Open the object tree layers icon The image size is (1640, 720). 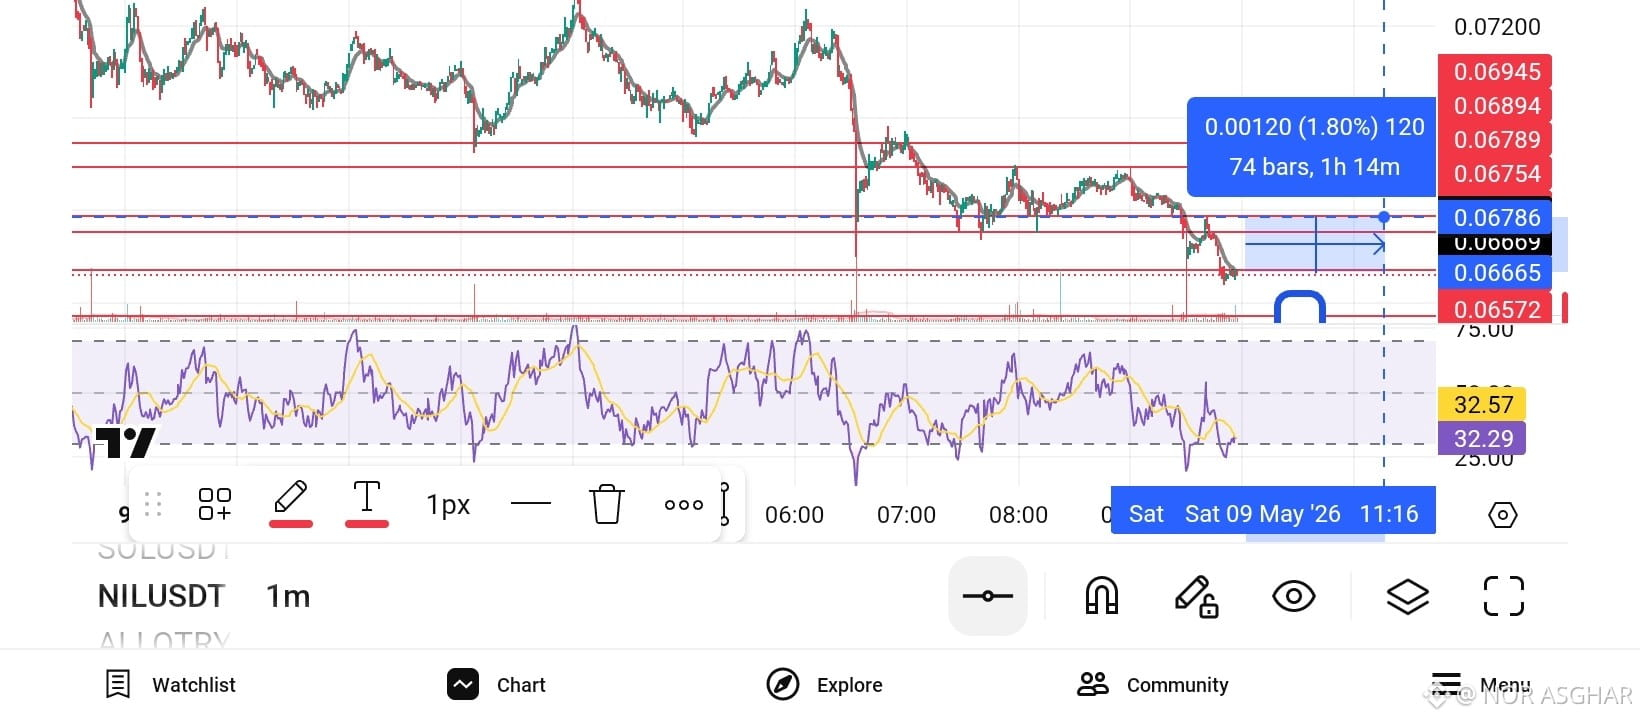[x=1407, y=597]
